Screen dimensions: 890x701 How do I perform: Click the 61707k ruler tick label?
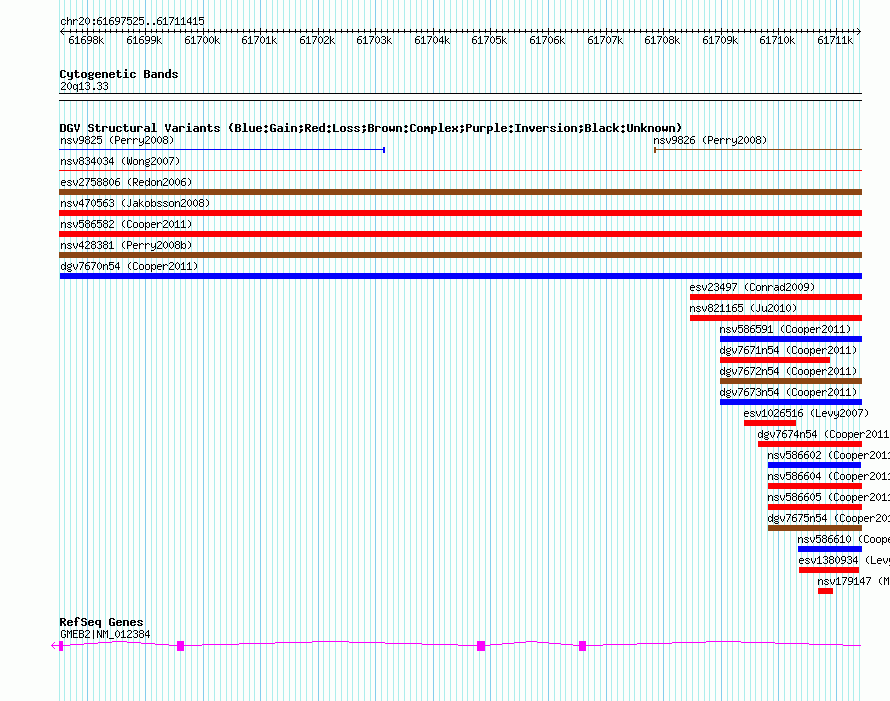(605, 40)
